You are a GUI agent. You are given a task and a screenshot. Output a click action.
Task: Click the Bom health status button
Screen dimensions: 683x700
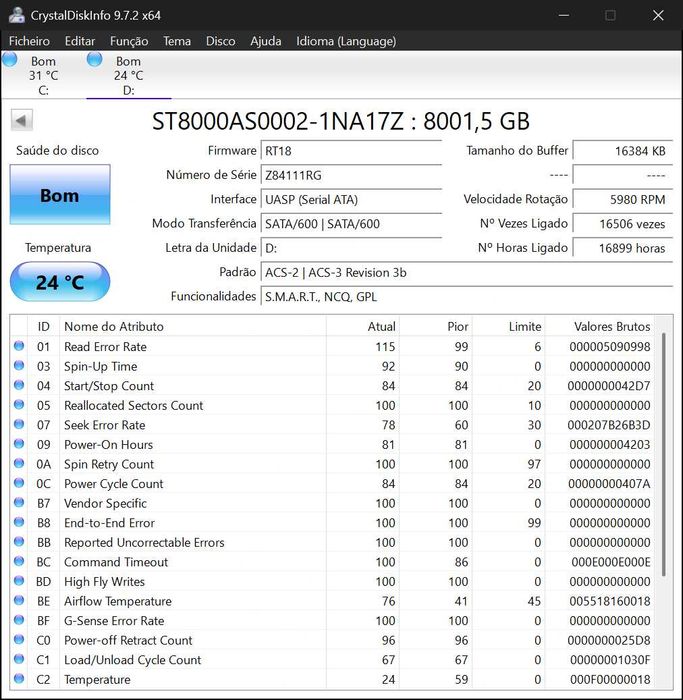click(59, 195)
